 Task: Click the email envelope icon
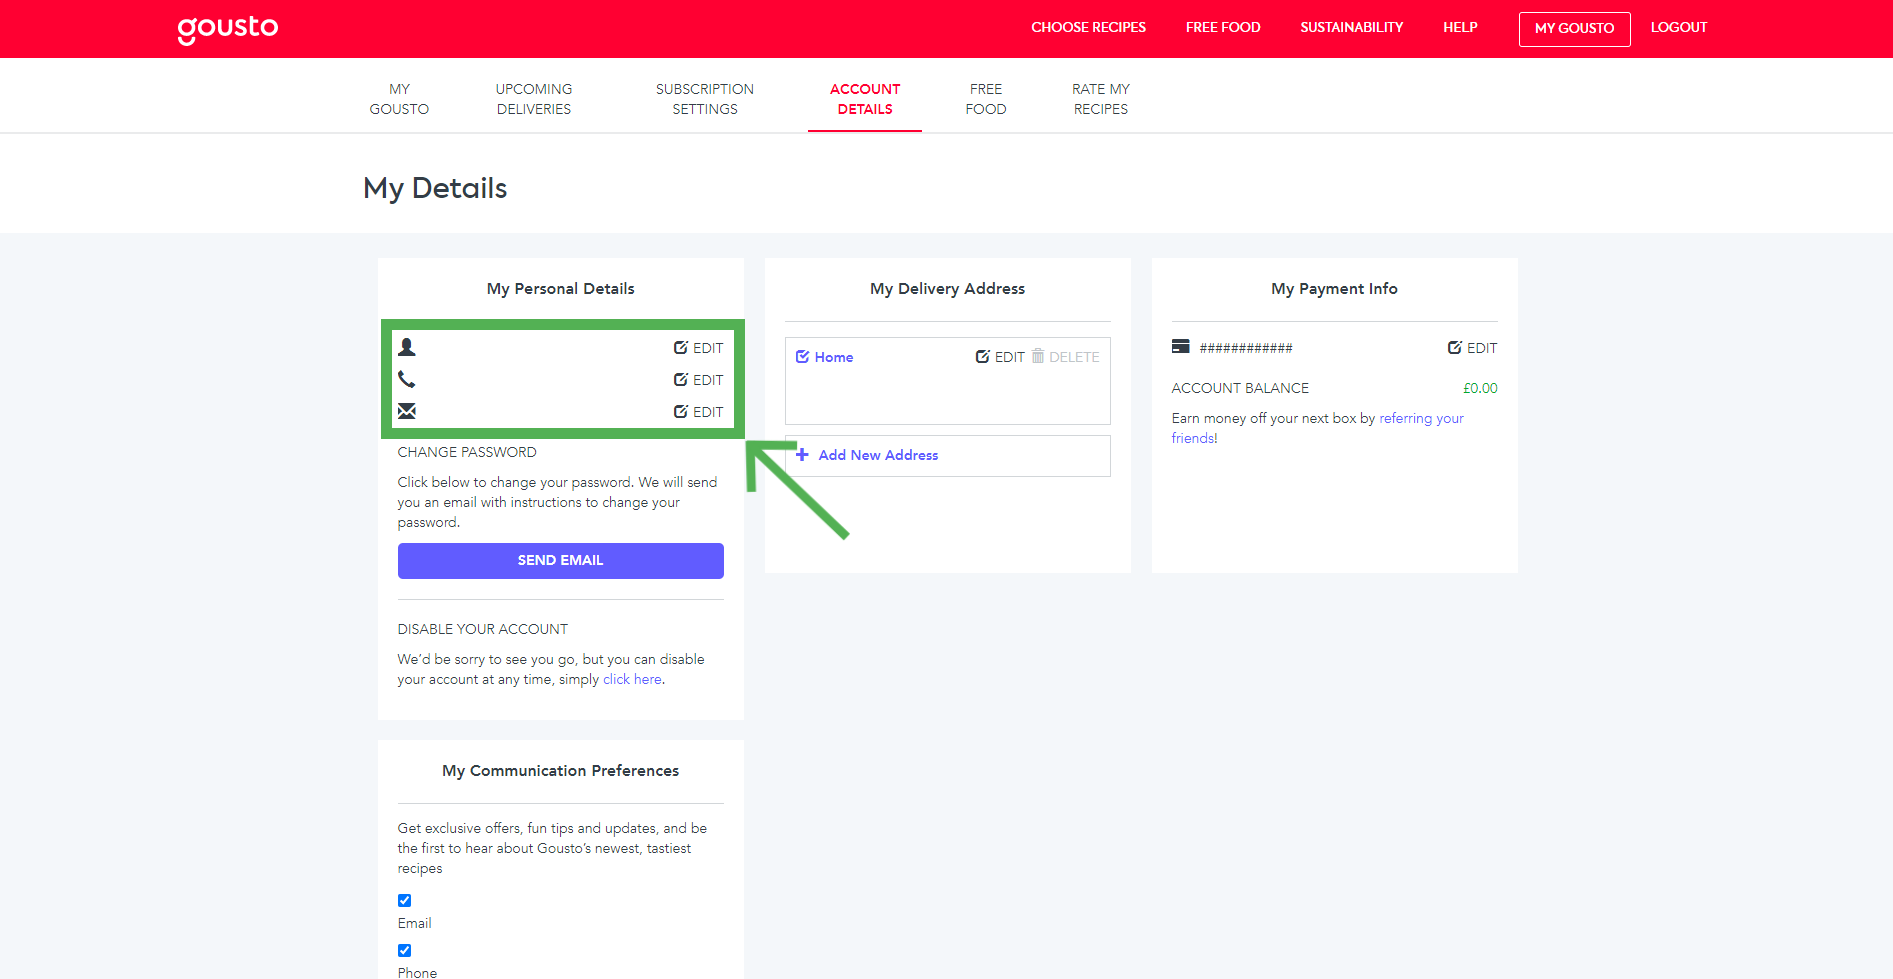[x=407, y=411]
